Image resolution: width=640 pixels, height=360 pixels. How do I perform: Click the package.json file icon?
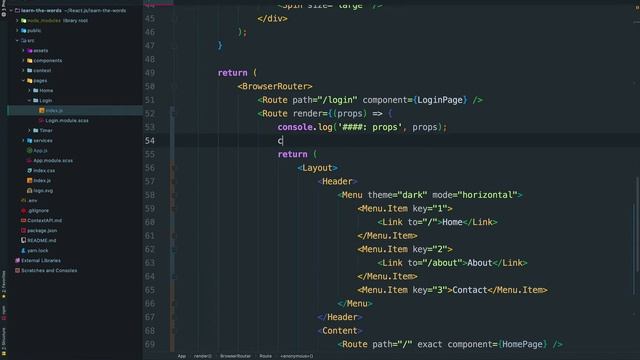pyautogui.click(x=24, y=230)
